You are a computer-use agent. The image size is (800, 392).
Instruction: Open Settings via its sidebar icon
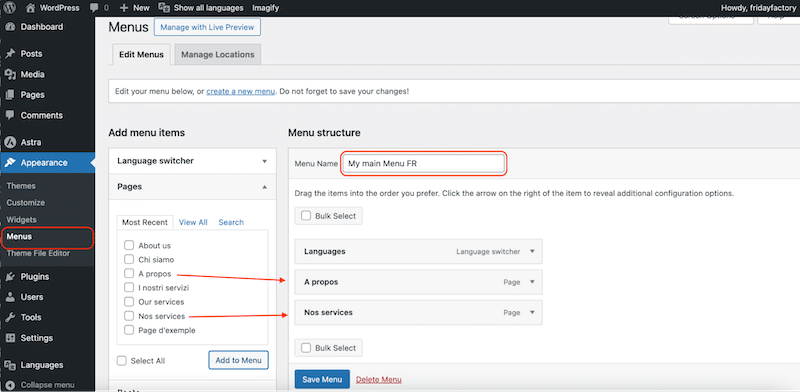(x=10, y=338)
